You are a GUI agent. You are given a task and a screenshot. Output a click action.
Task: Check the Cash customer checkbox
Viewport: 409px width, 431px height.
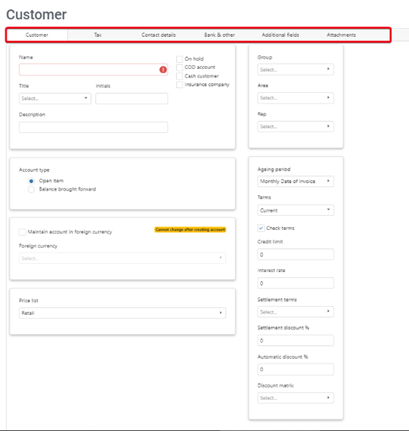click(x=179, y=76)
